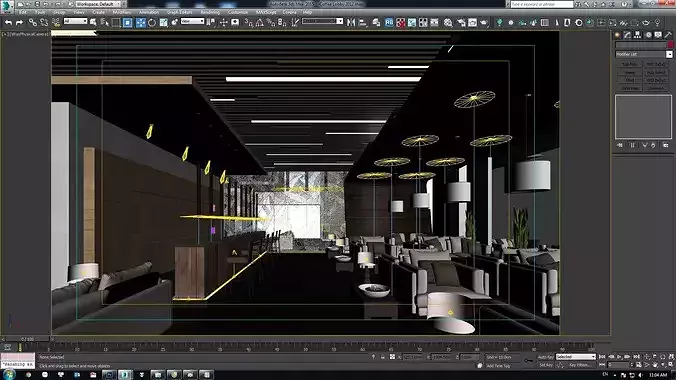Click the Redo arrow in main toolbar
The image size is (676, 380).
point(19,22)
